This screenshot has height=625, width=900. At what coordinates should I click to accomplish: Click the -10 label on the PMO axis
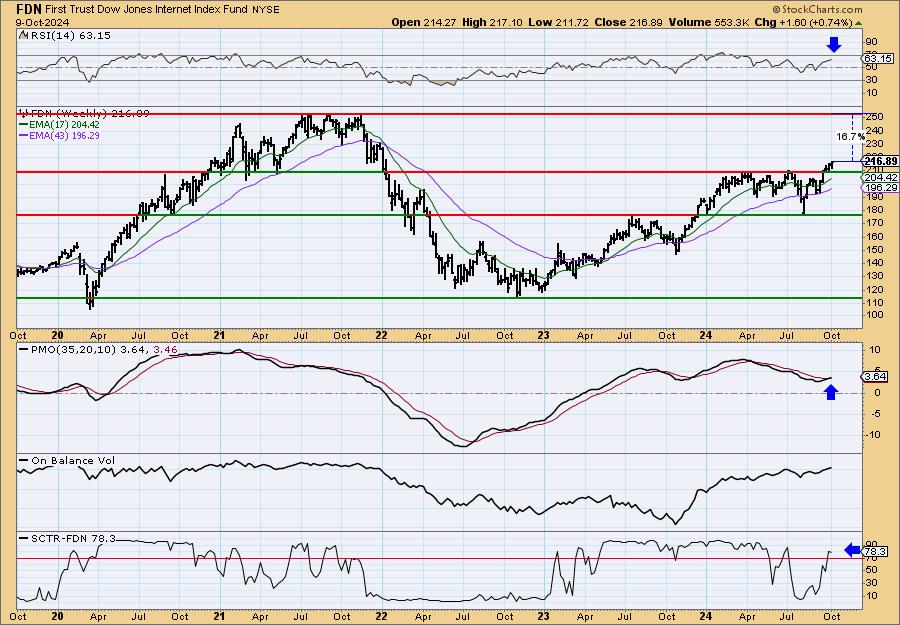873,434
